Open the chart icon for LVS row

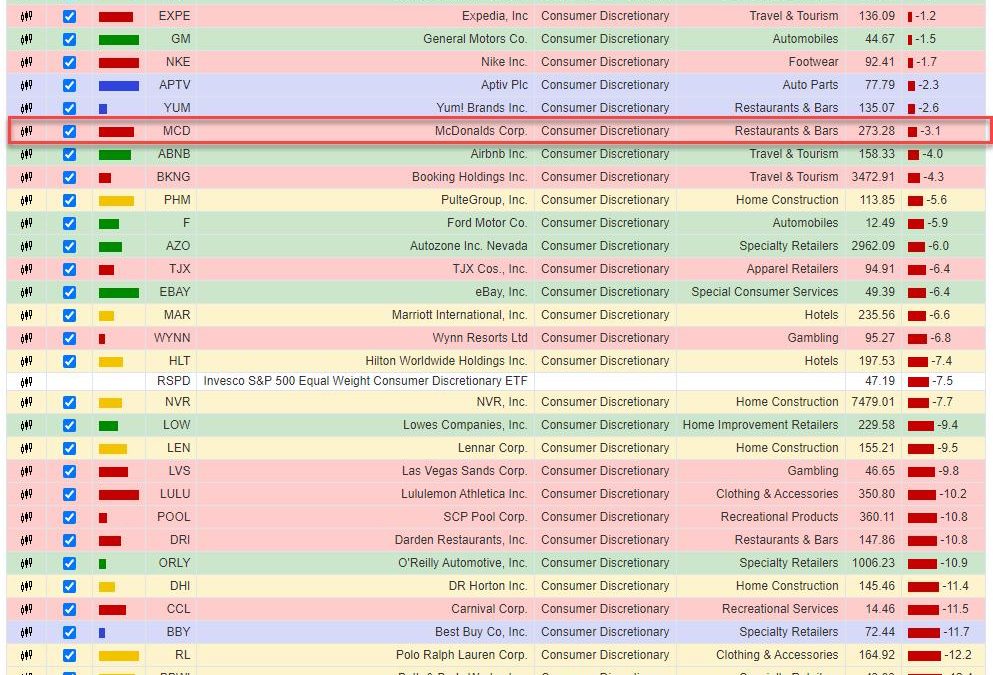tap(26, 471)
